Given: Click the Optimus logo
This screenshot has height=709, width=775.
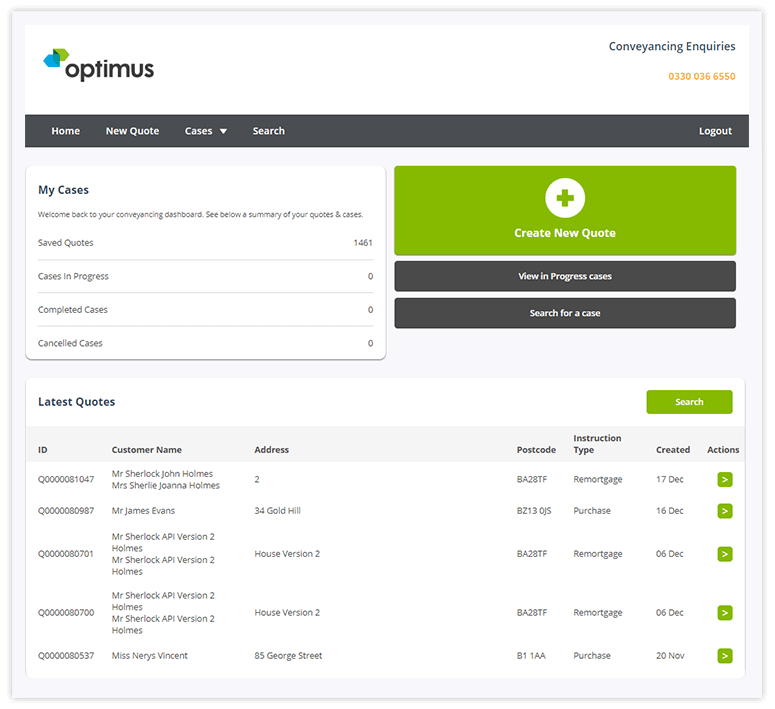Looking at the screenshot, I should pyautogui.click(x=98, y=65).
